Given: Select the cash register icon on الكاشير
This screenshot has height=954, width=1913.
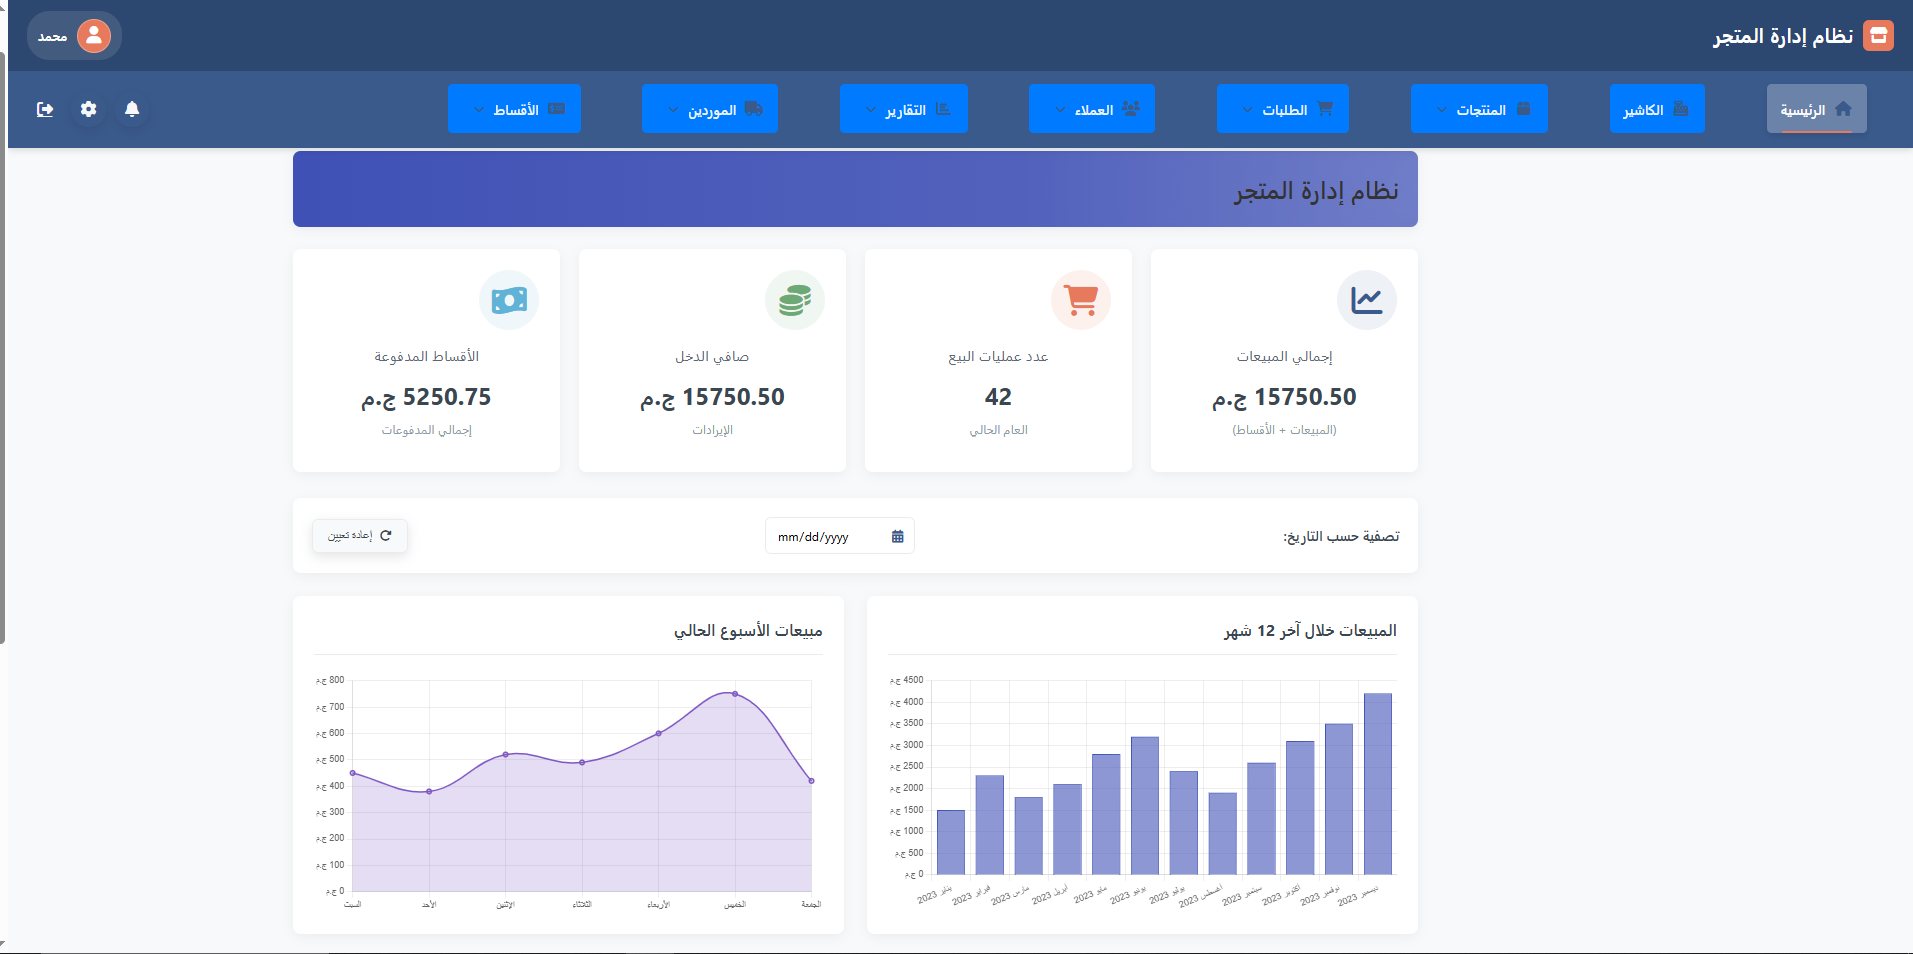Looking at the screenshot, I should pos(1680,109).
